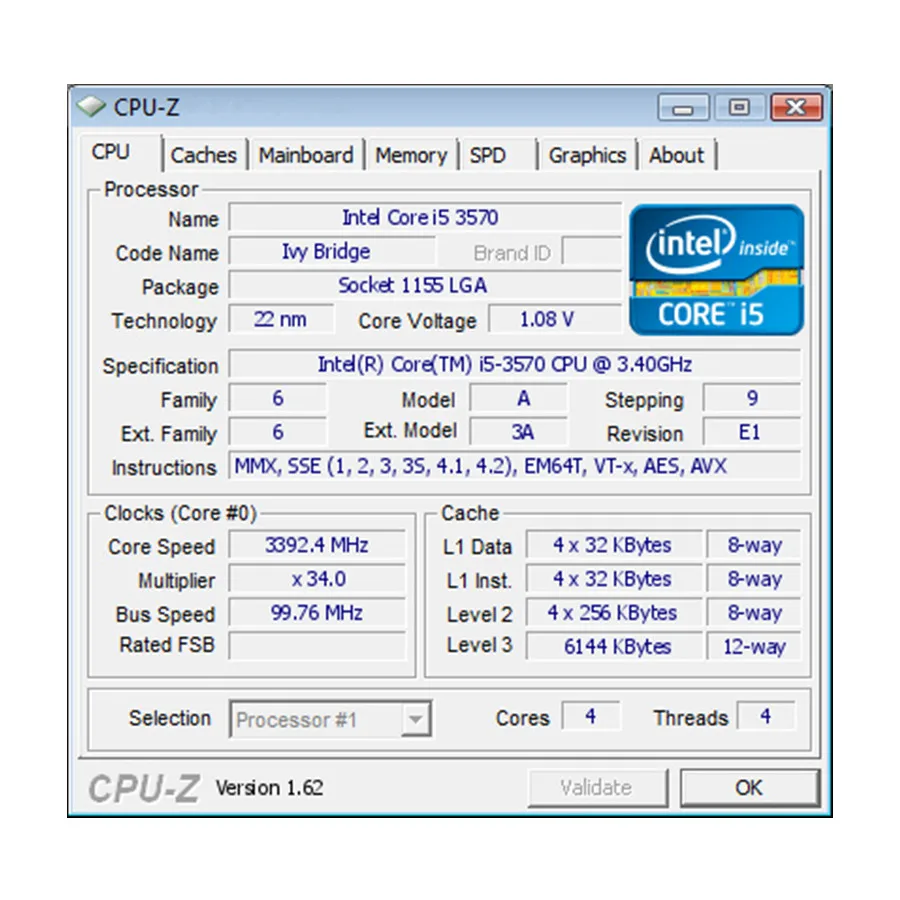The height and width of the screenshot is (900, 900).
Task: Switch to the Caches tab
Action: 204,155
